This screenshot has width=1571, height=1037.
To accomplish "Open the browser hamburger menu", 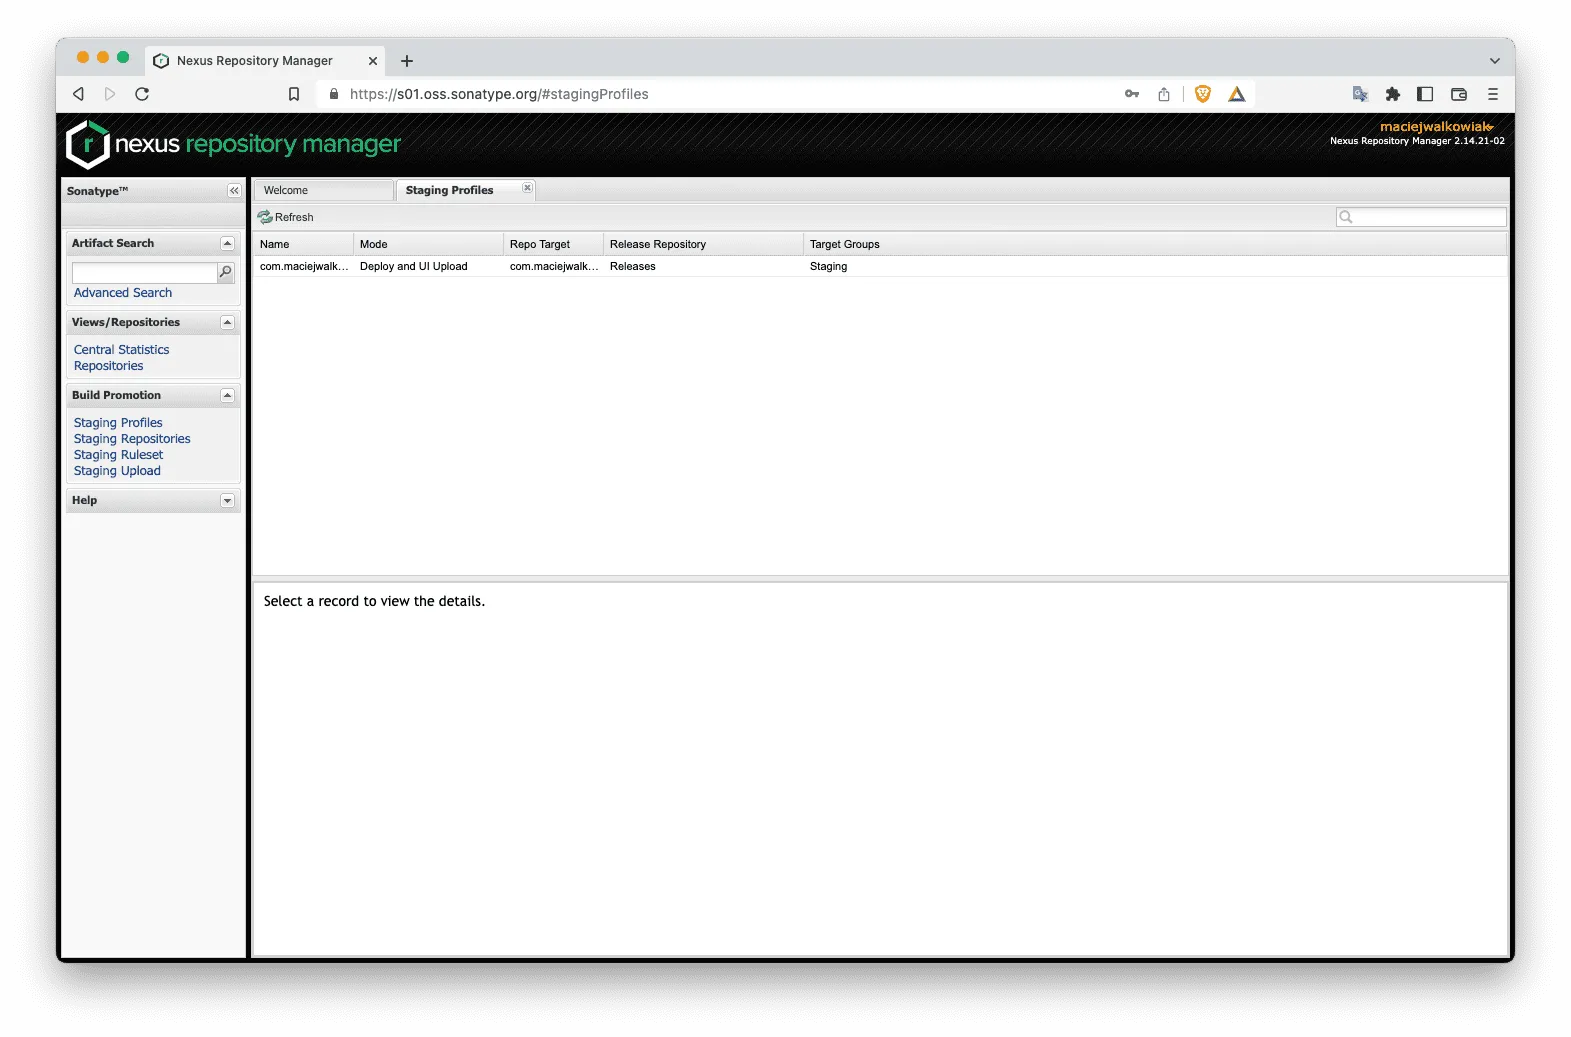I will pos(1493,94).
